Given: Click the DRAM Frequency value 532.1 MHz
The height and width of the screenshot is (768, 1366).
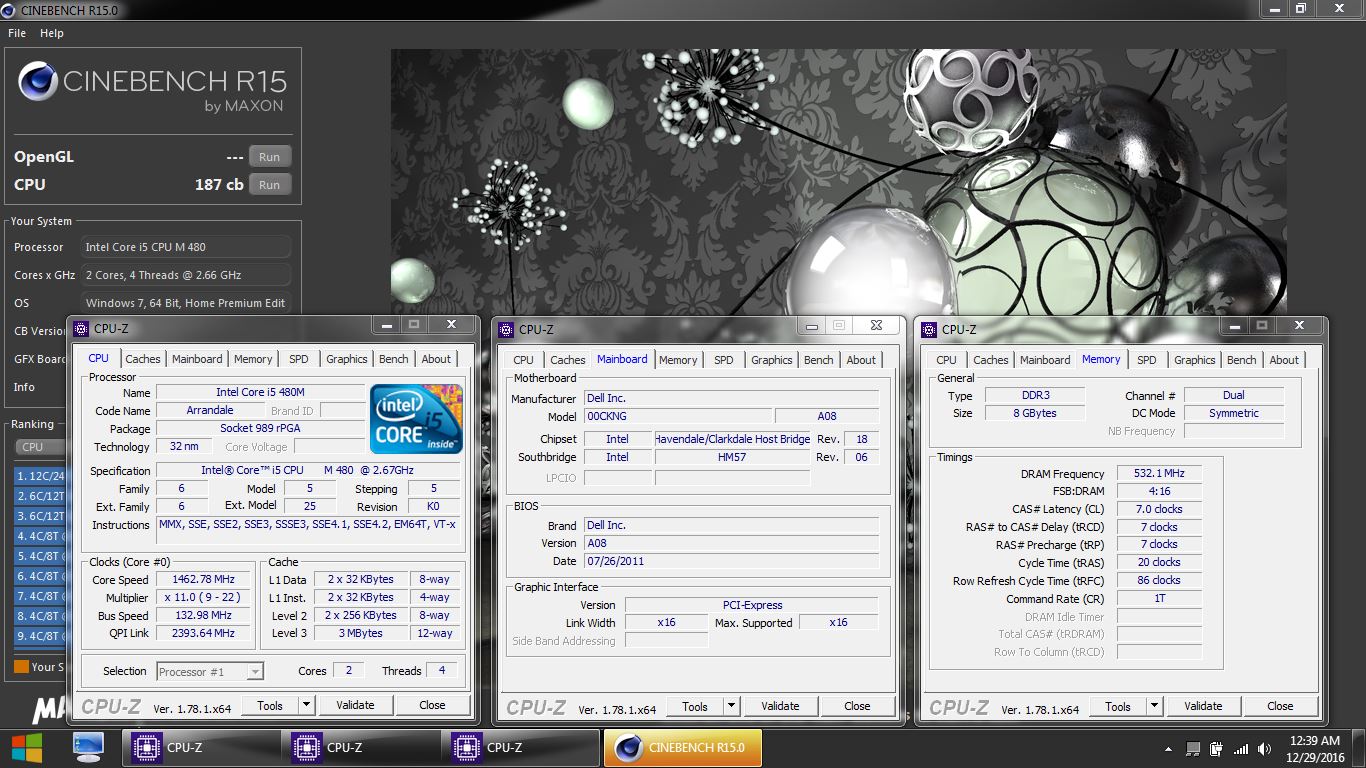Looking at the screenshot, I should click(1158, 474).
